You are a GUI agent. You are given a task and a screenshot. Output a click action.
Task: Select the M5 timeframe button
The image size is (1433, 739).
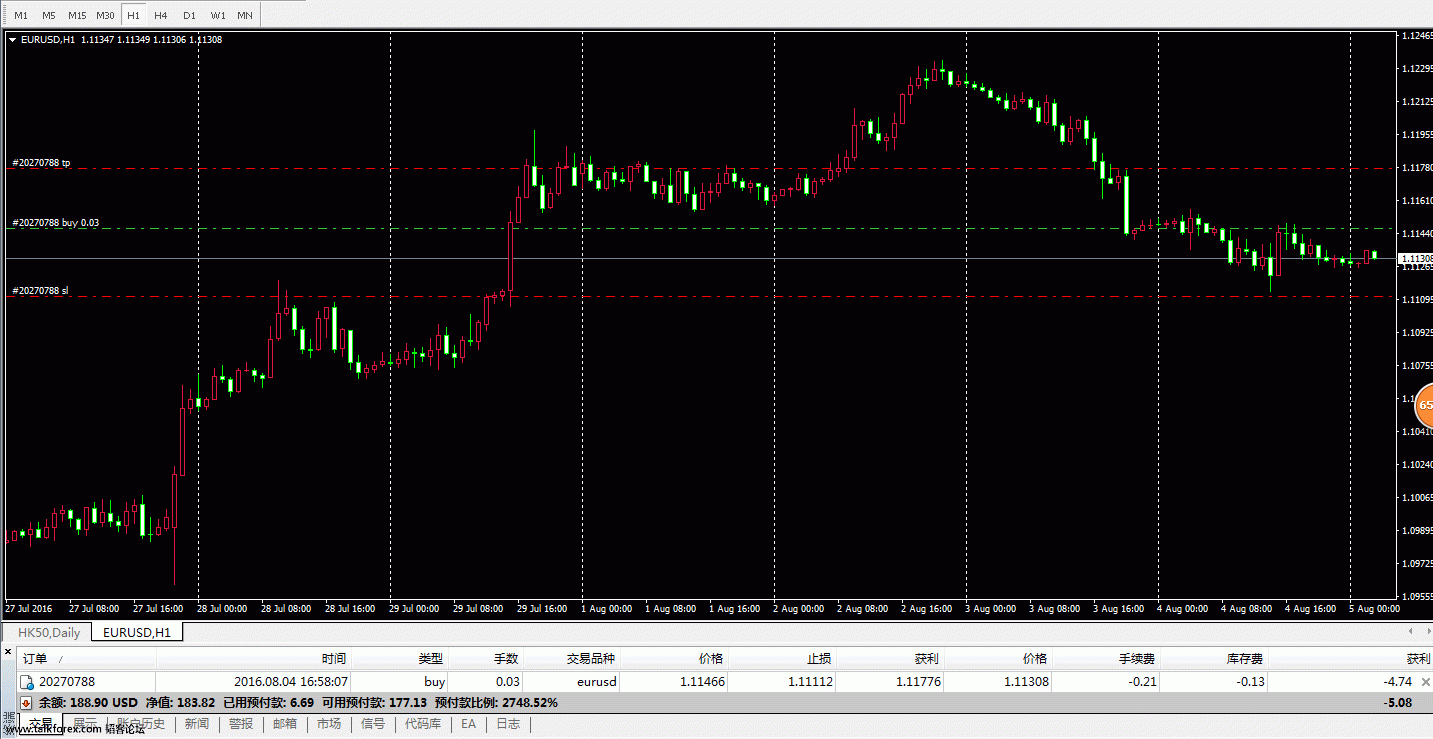point(49,15)
